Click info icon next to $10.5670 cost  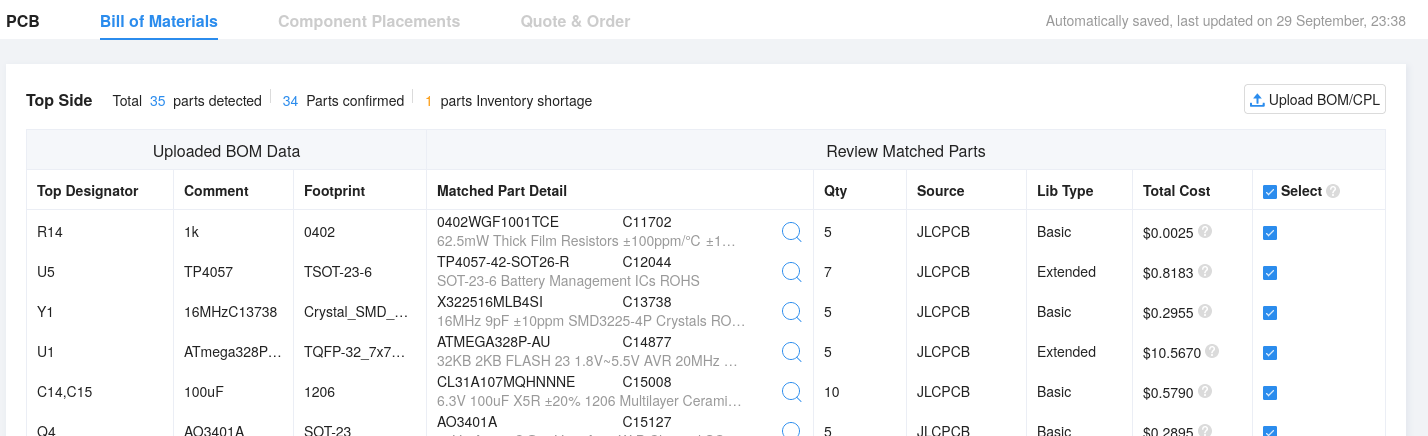pyautogui.click(x=1212, y=351)
